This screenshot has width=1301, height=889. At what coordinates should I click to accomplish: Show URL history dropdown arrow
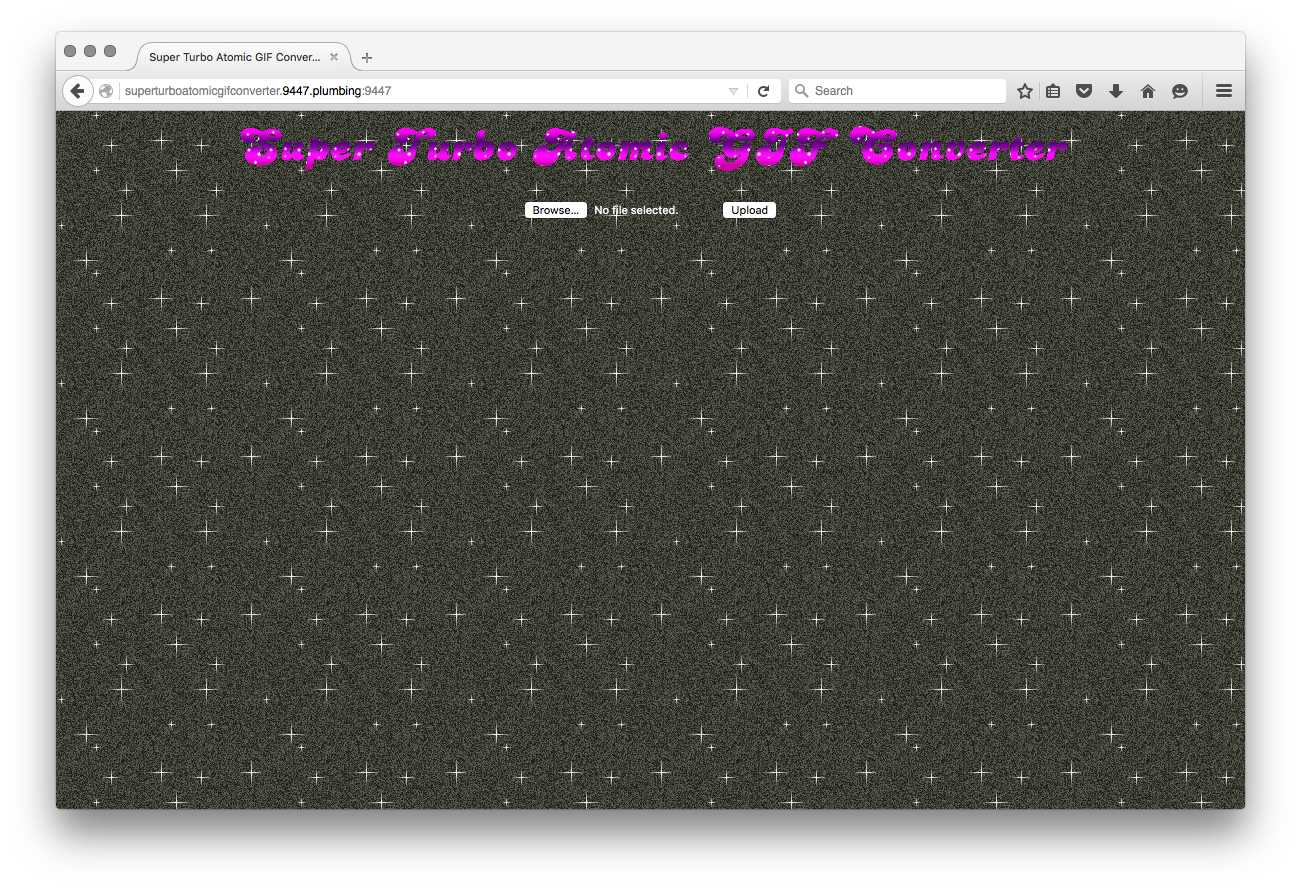tap(733, 91)
